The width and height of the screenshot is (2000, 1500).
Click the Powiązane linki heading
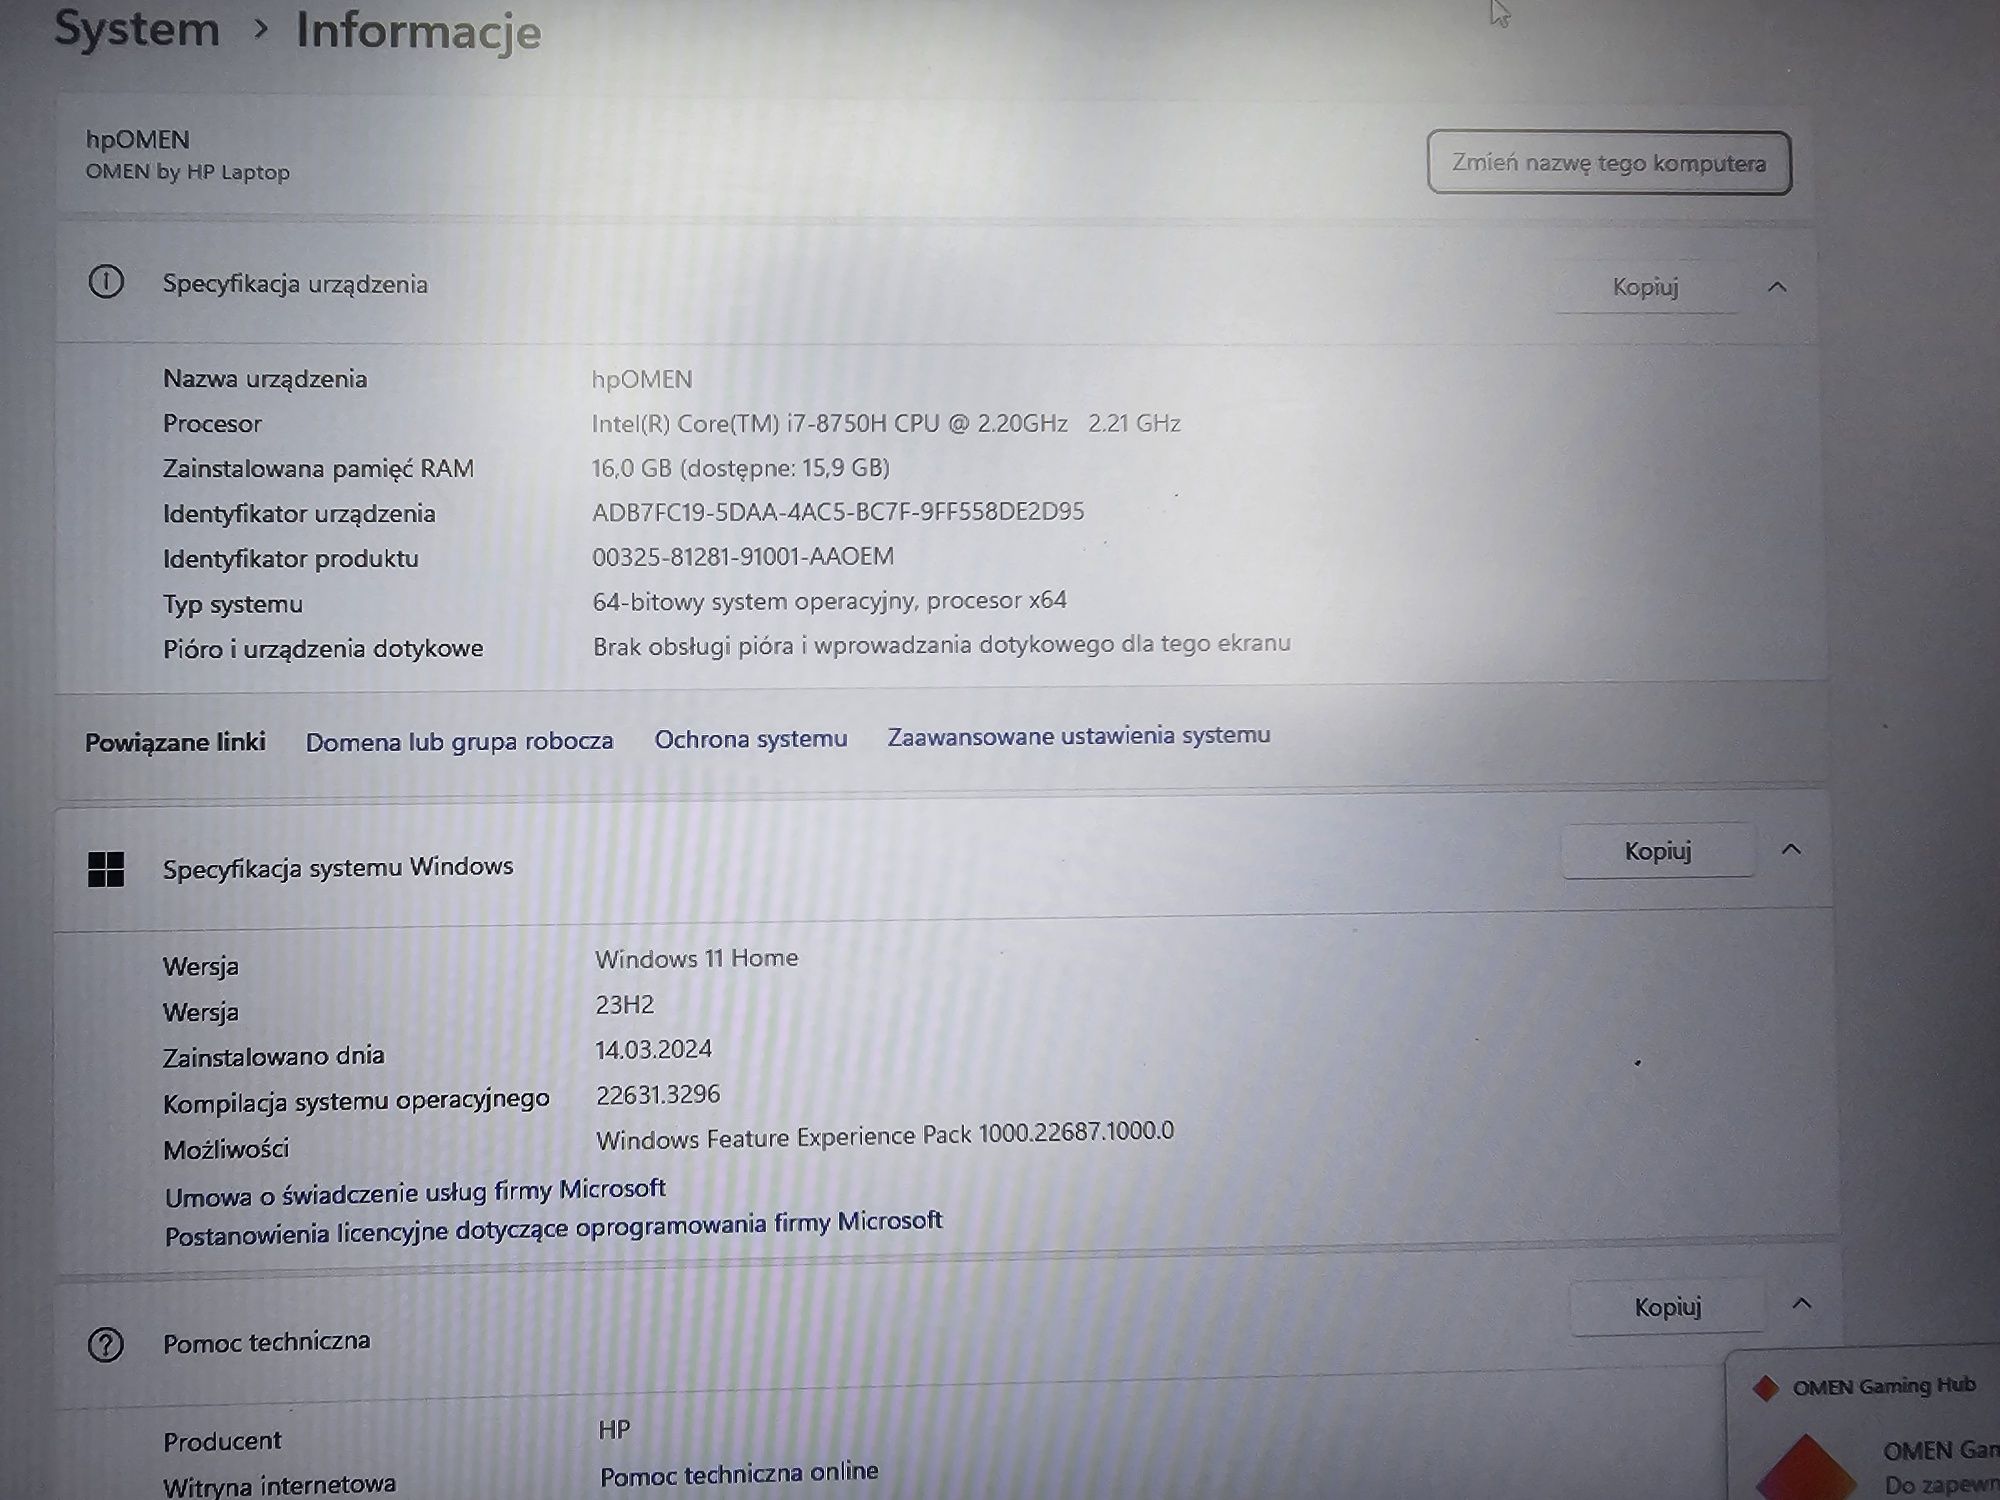click(175, 742)
